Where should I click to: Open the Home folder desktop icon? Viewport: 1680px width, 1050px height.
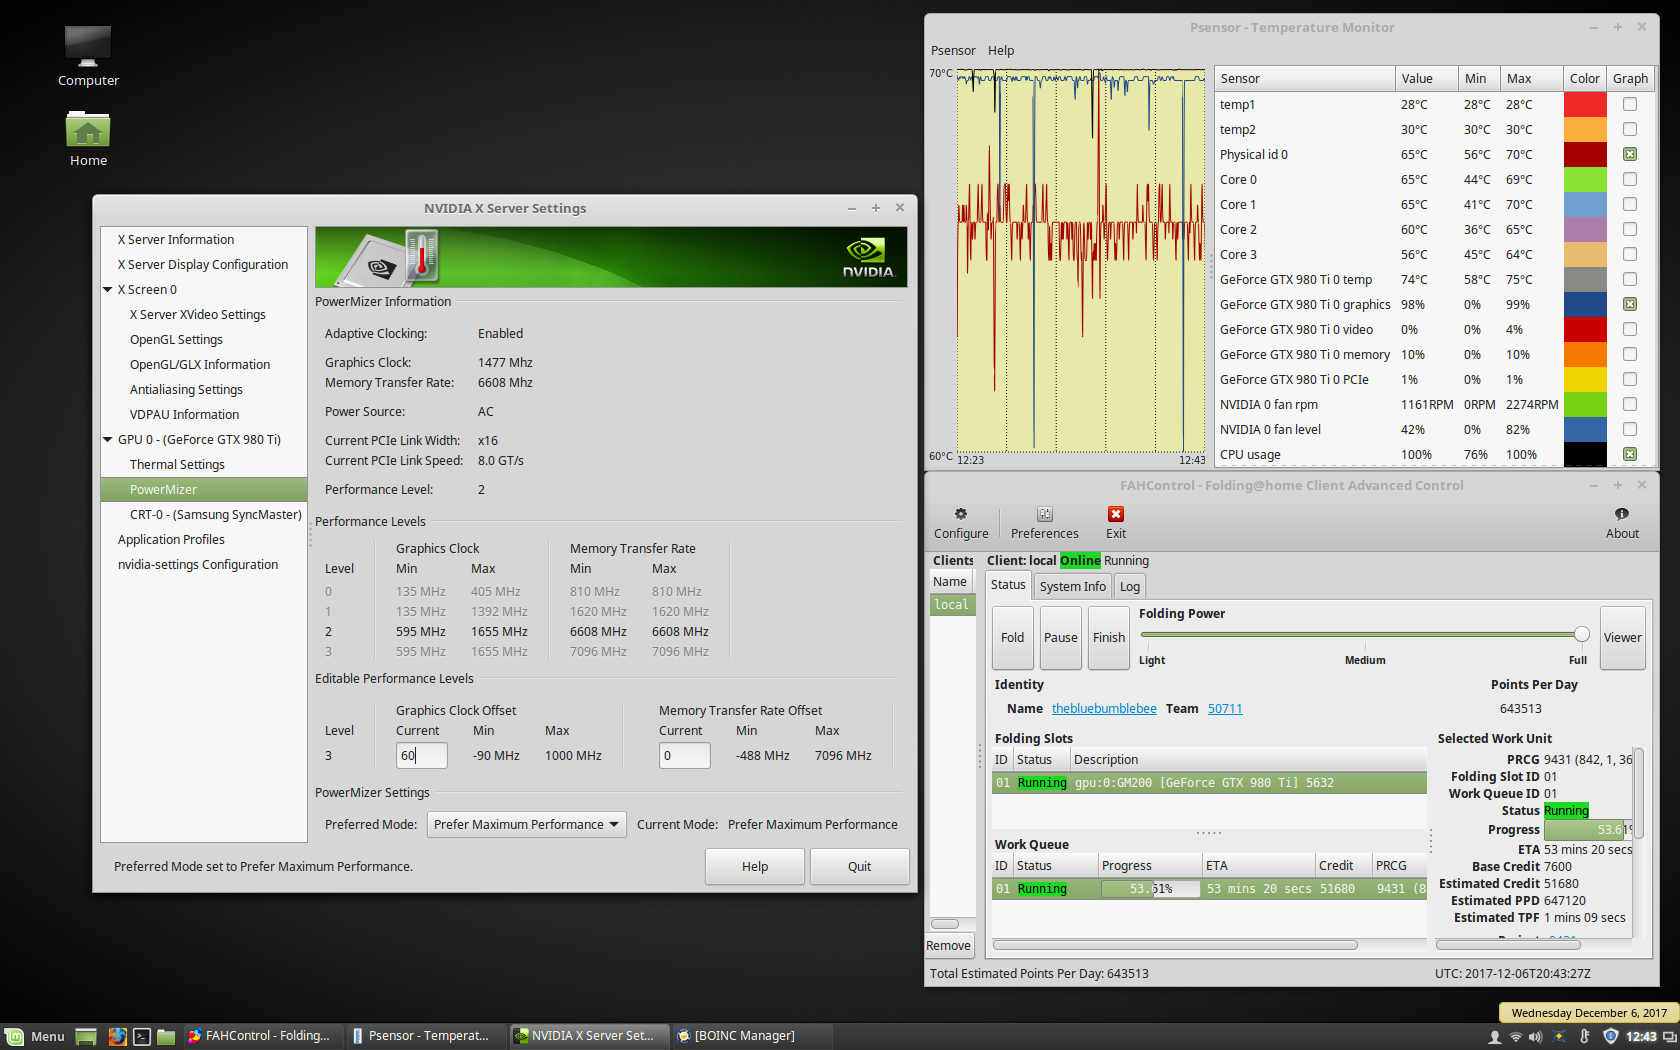pos(88,138)
